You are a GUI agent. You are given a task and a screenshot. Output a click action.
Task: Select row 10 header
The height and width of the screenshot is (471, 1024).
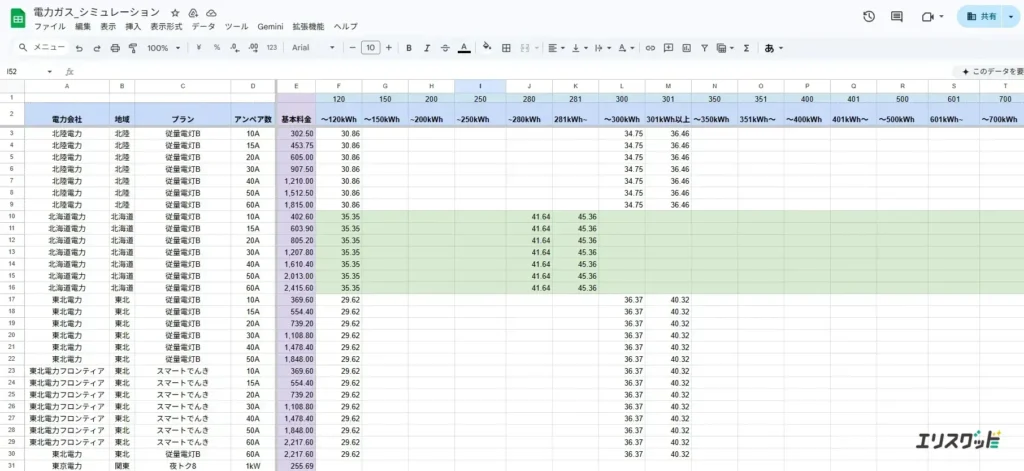(12, 216)
